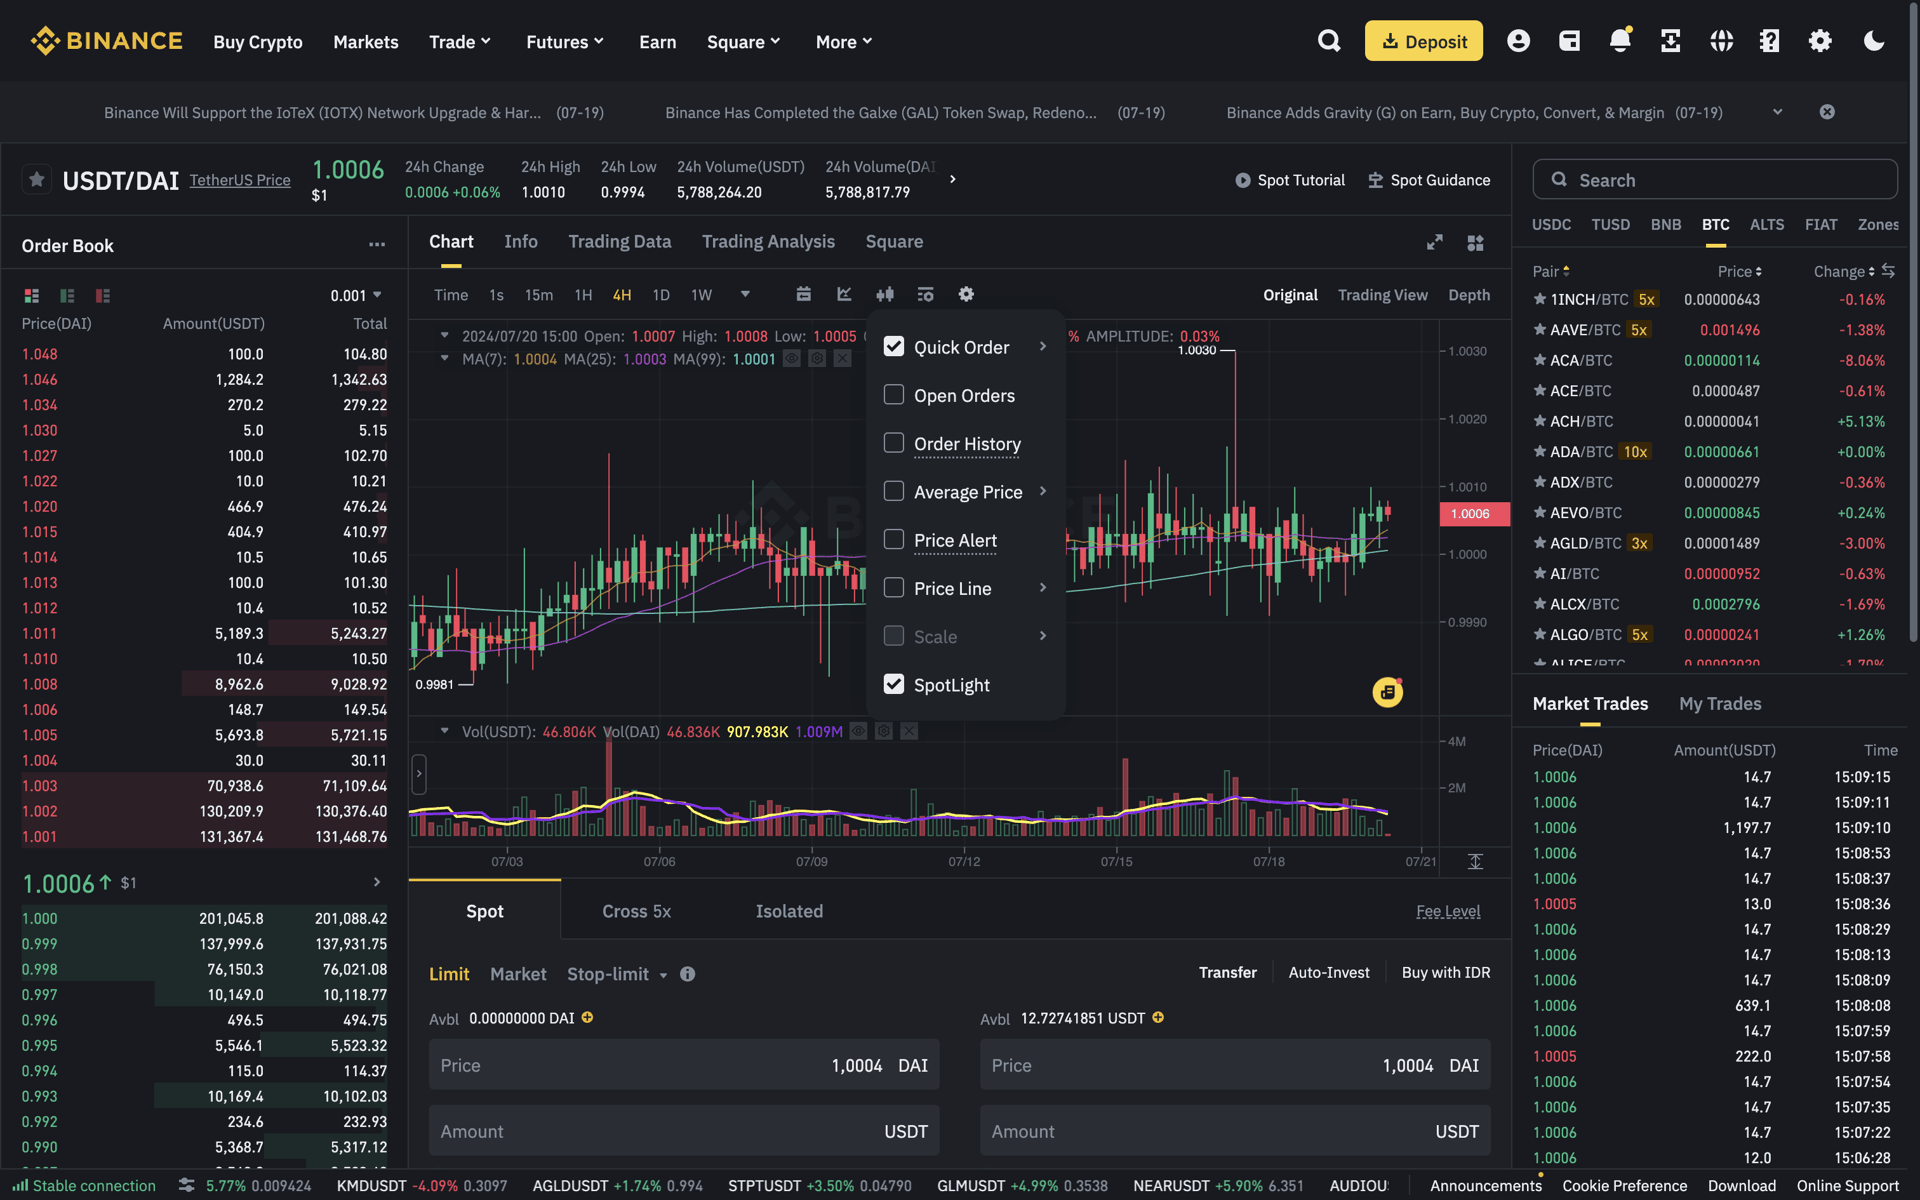
Task: Enable Average Price checkbox
Action: click(x=894, y=491)
